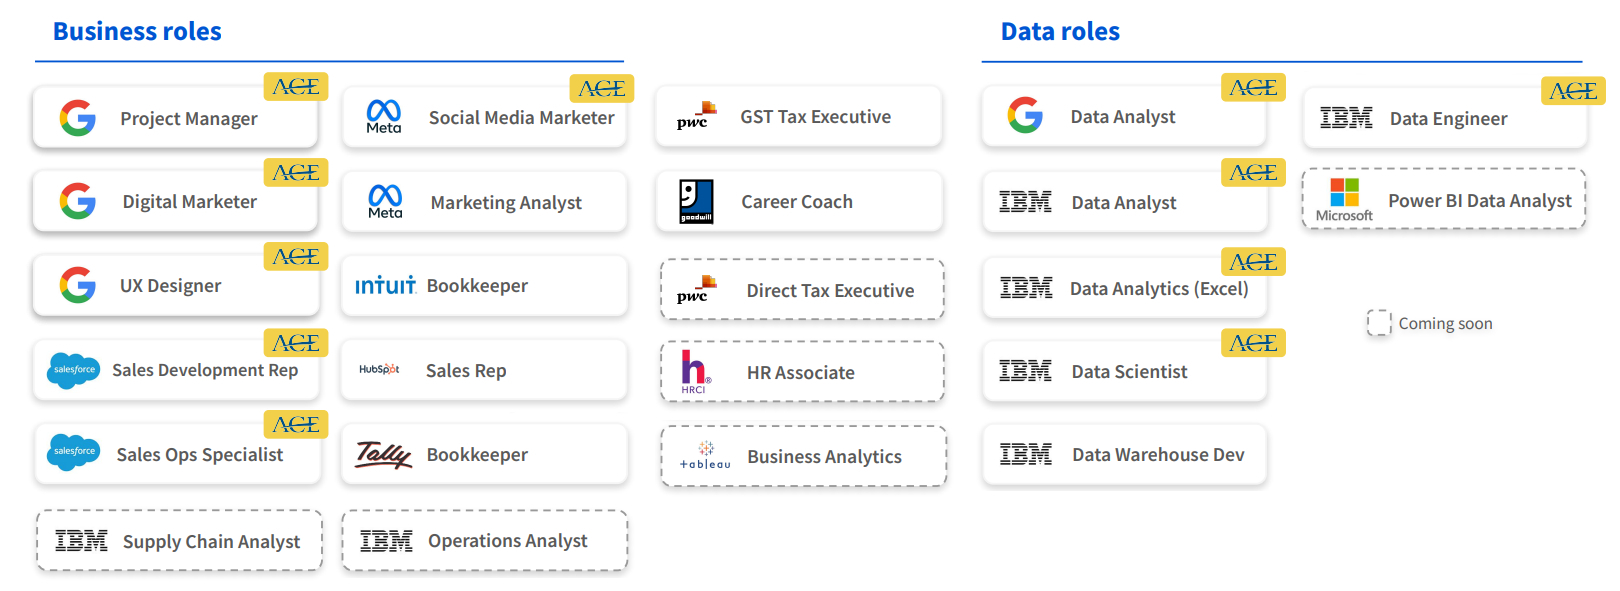Click the Goodwill logo on Career Coach card
The width and height of the screenshot is (1620, 591).
[x=696, y=201]
